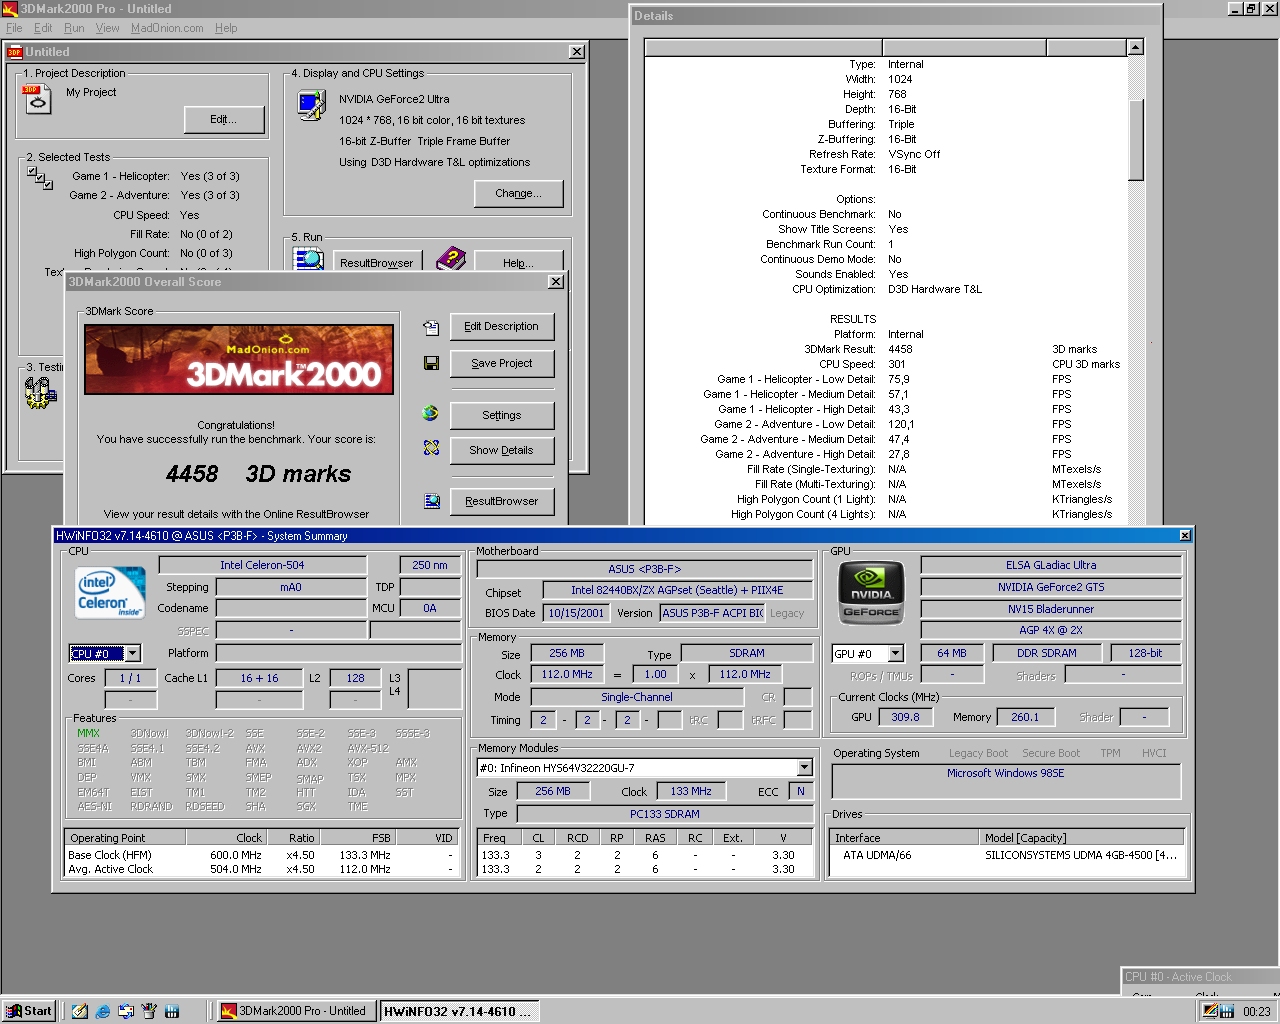Open the Infineon memory module dropdown
This screenshot has width=1280, height=1024.
click(805, 767)
